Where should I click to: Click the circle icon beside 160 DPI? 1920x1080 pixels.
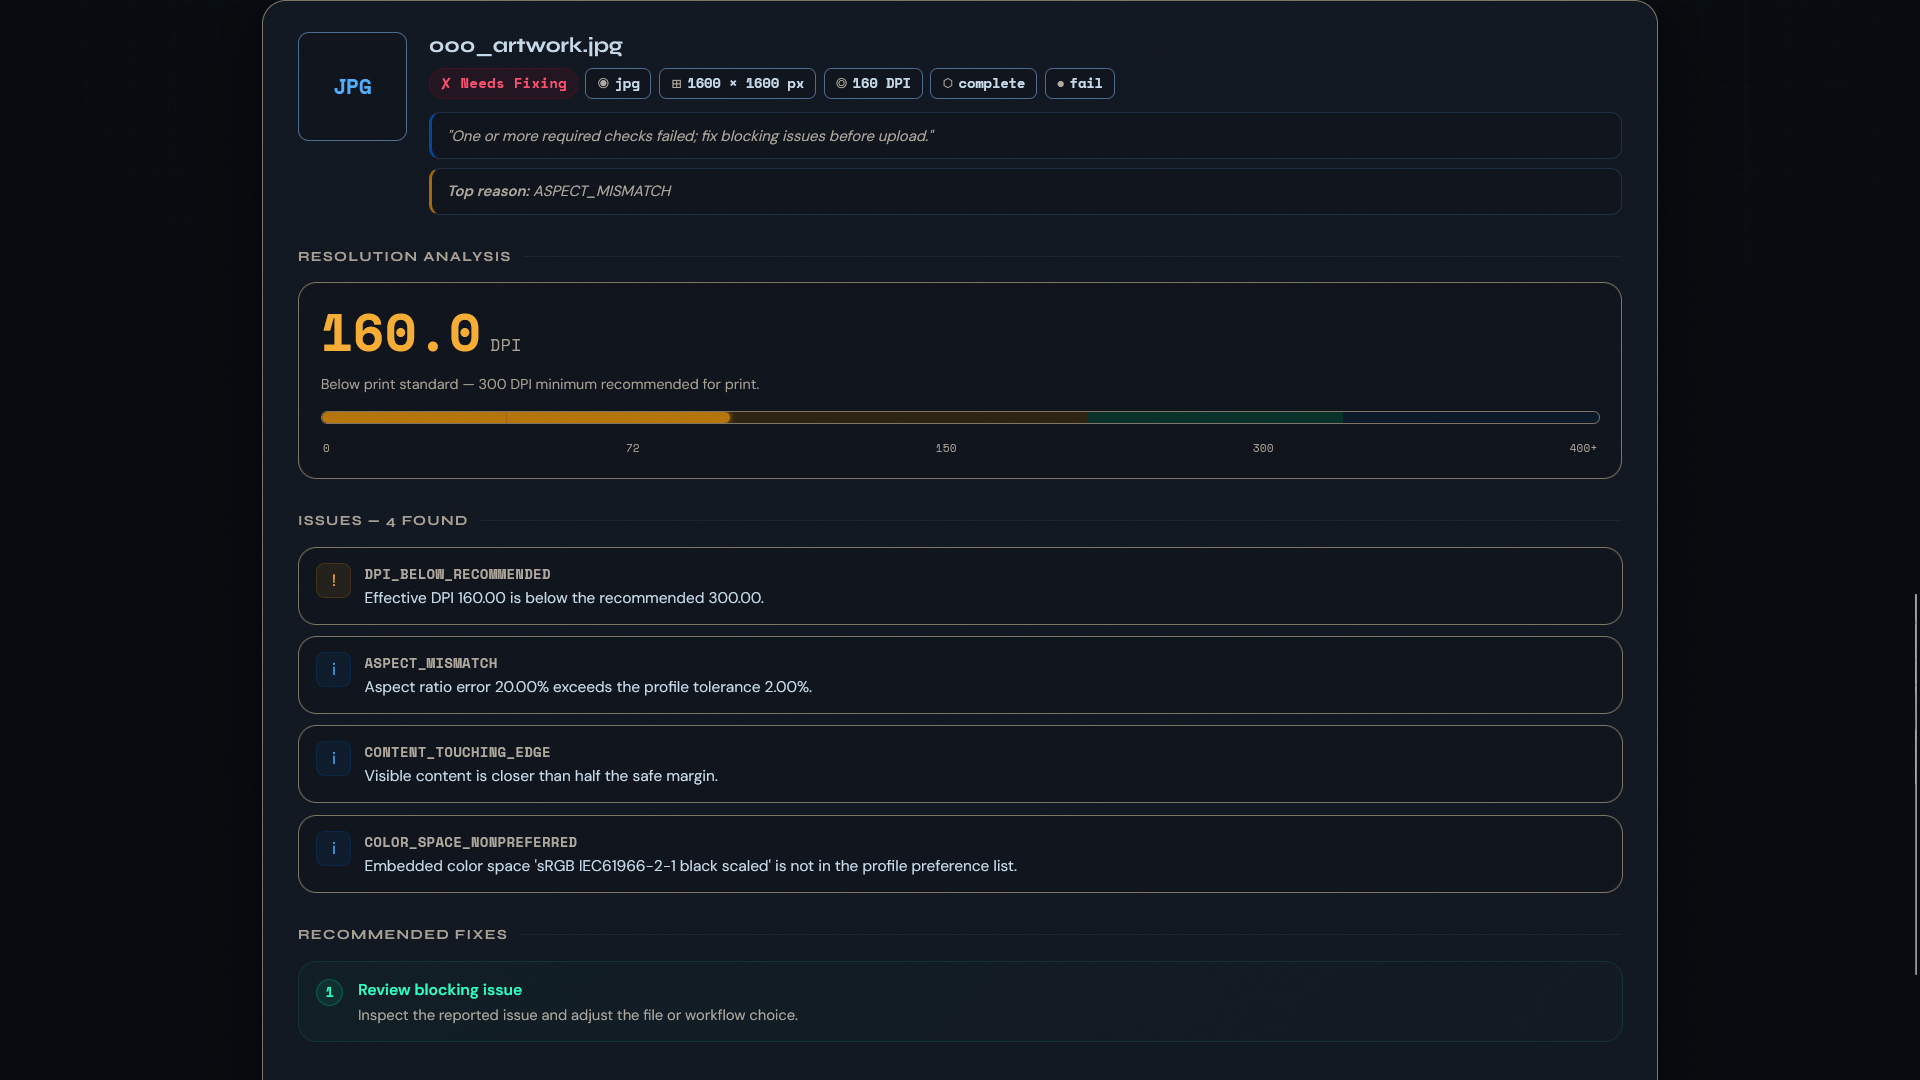841,84
